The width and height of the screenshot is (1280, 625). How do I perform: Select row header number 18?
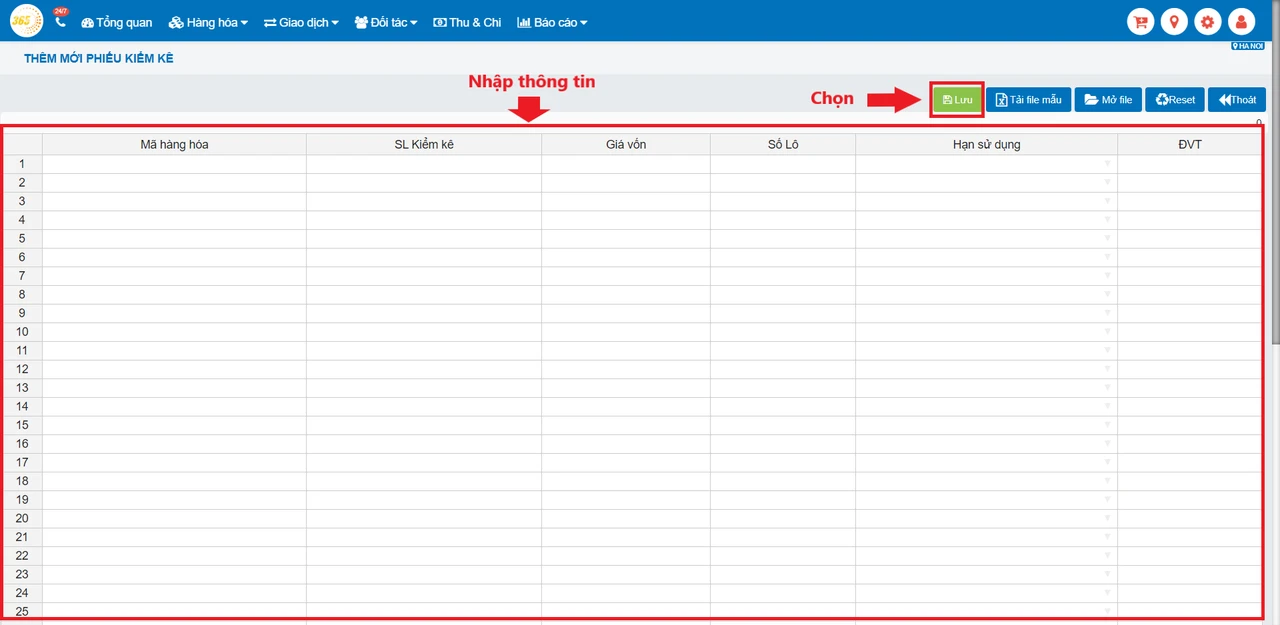[x=22, y=481]
